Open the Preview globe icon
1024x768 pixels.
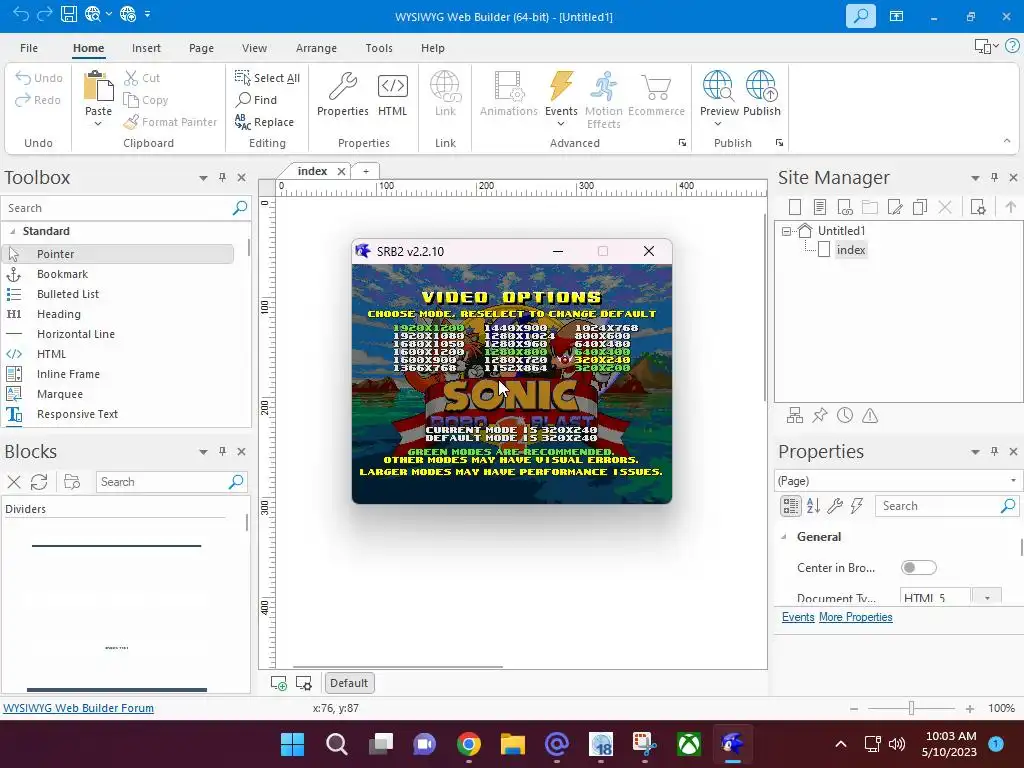(717, 86)
